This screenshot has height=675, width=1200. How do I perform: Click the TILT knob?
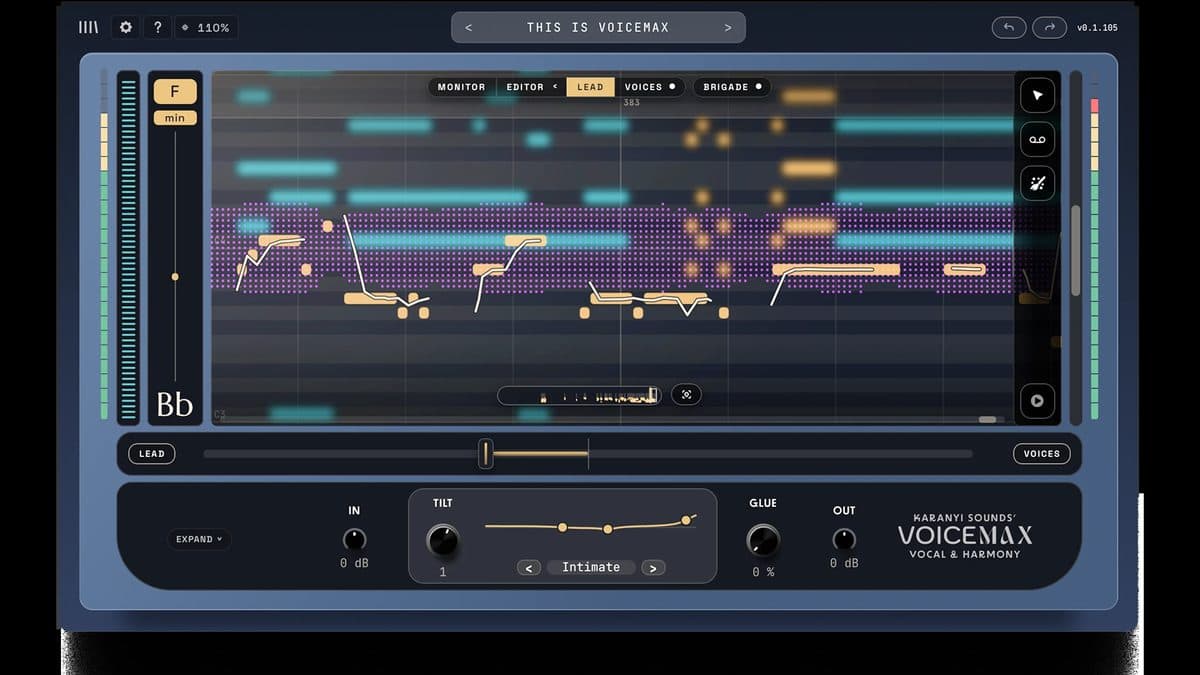tap(442, 541)
